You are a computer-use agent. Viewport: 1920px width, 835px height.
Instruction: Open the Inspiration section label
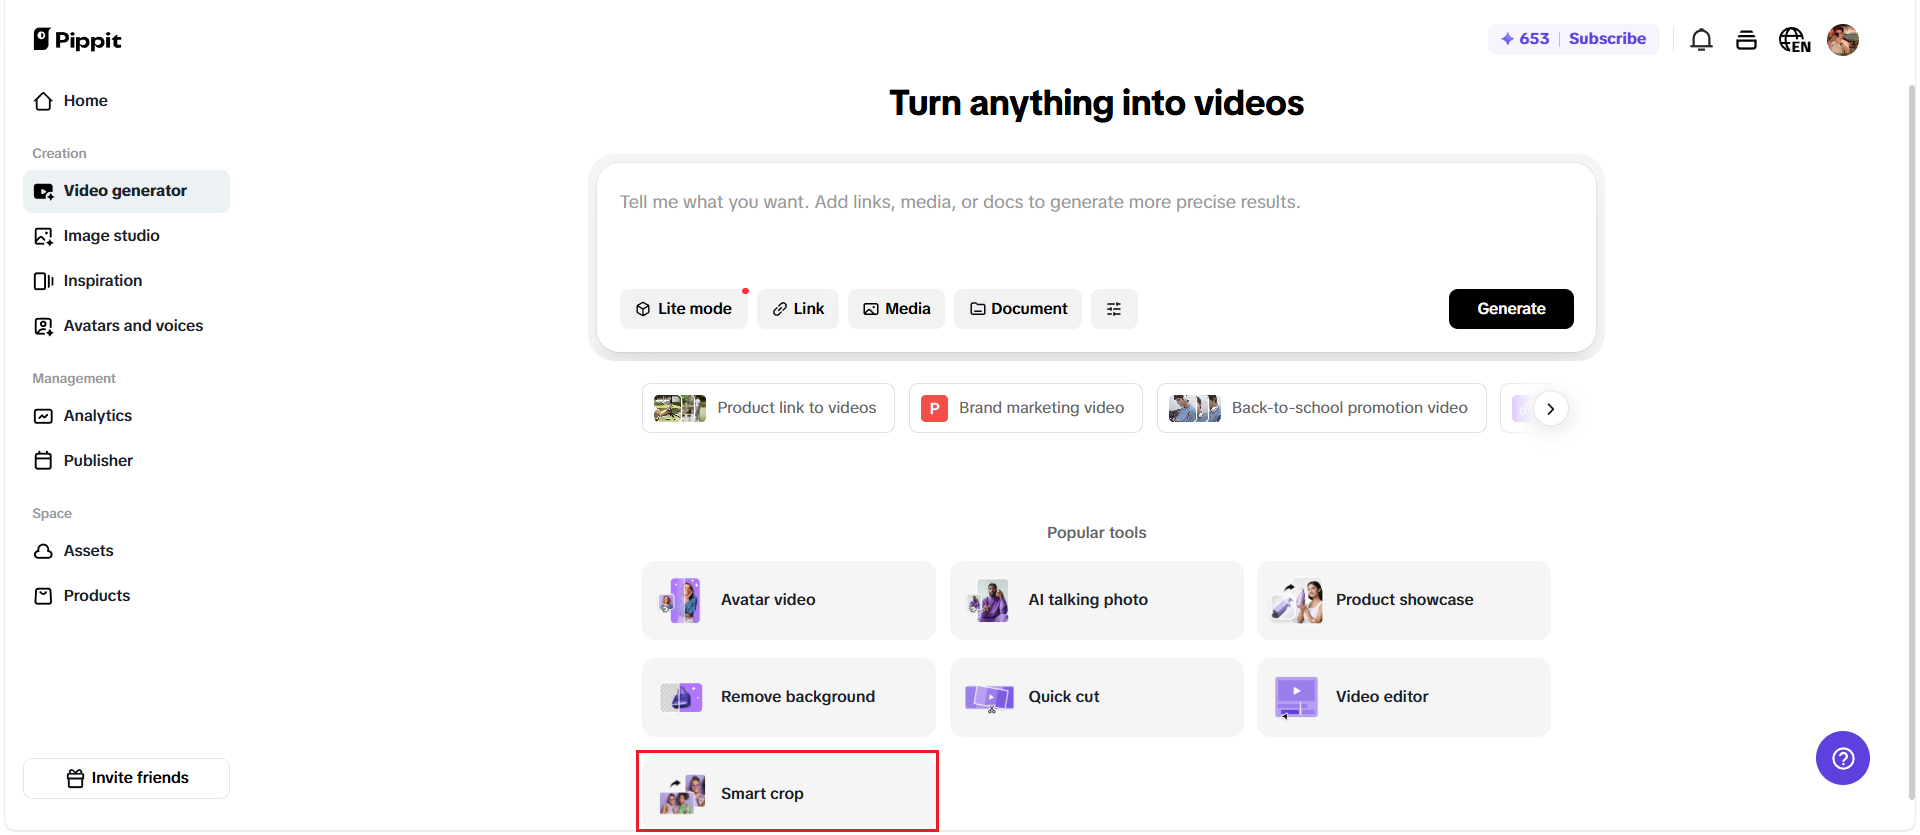103,281
